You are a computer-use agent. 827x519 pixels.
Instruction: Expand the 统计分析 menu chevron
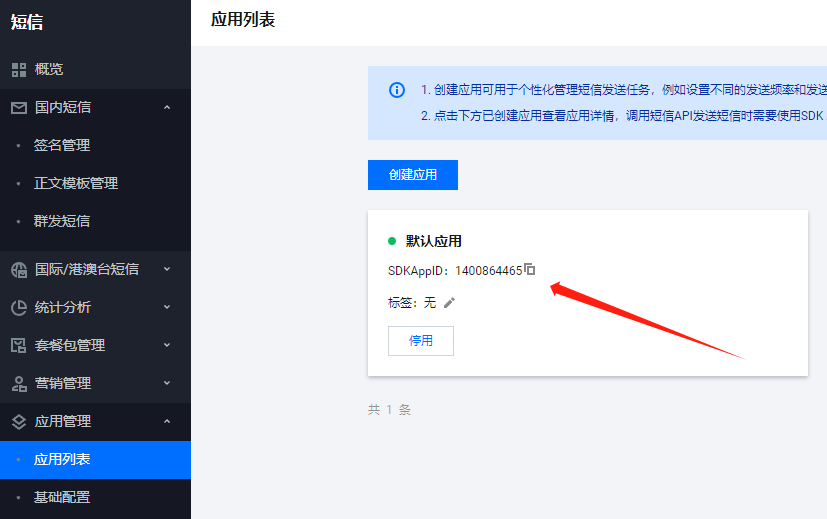coord(167,307)
